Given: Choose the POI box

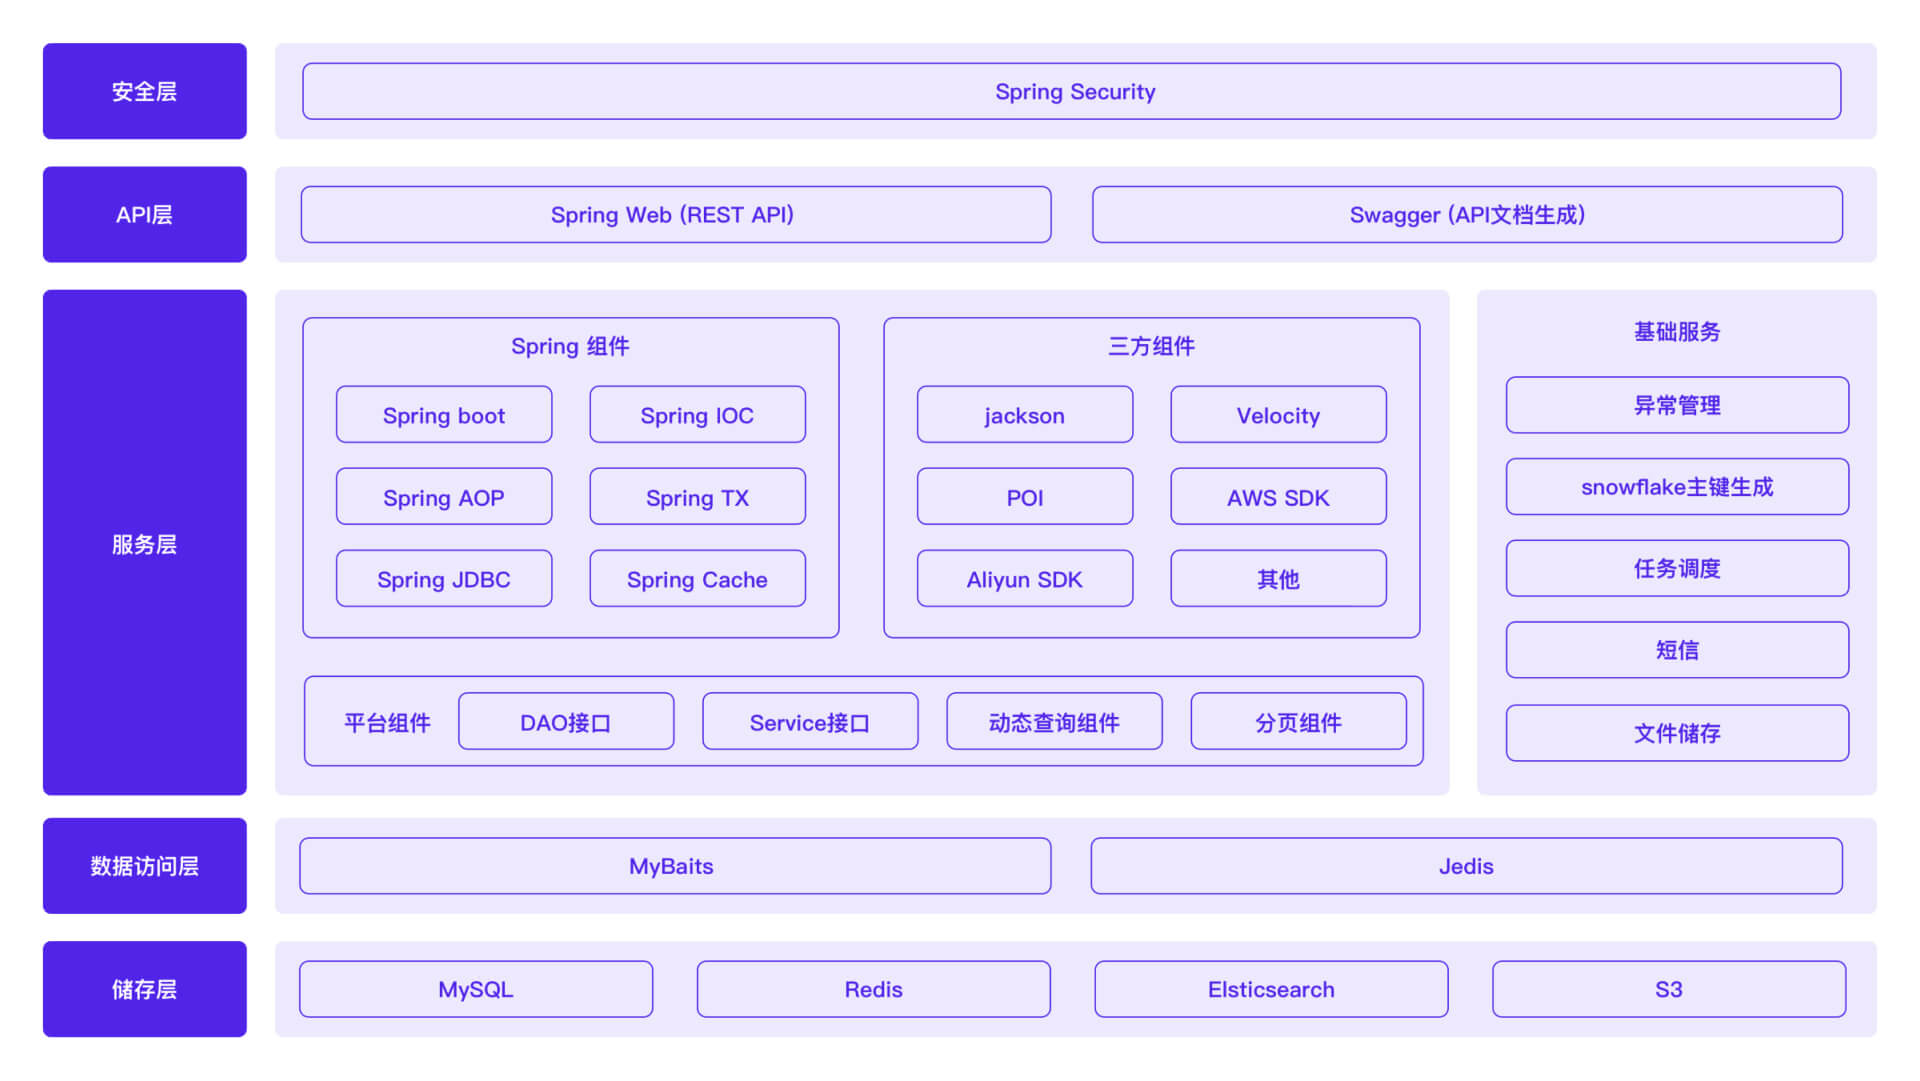Looking at the screenshot, I should point(1025,497).
